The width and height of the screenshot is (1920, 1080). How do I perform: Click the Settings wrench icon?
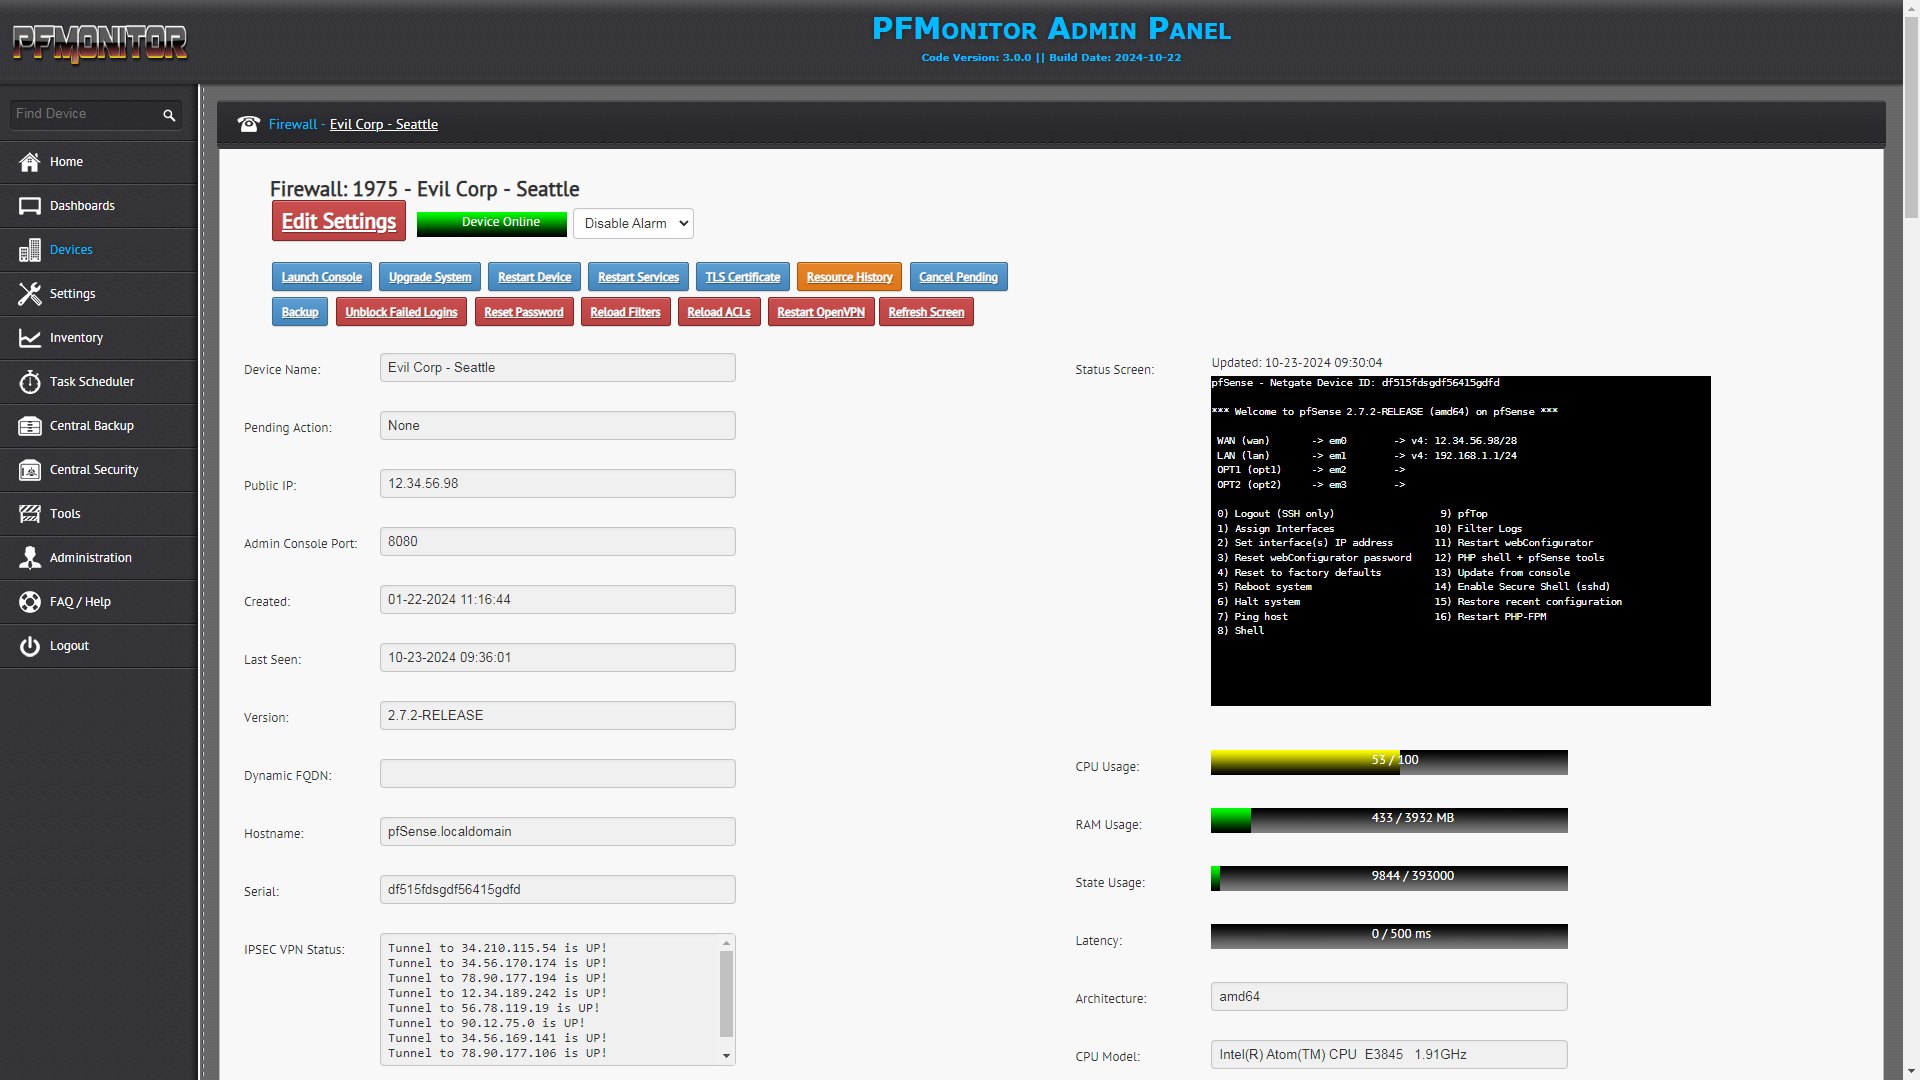[30, 294]
